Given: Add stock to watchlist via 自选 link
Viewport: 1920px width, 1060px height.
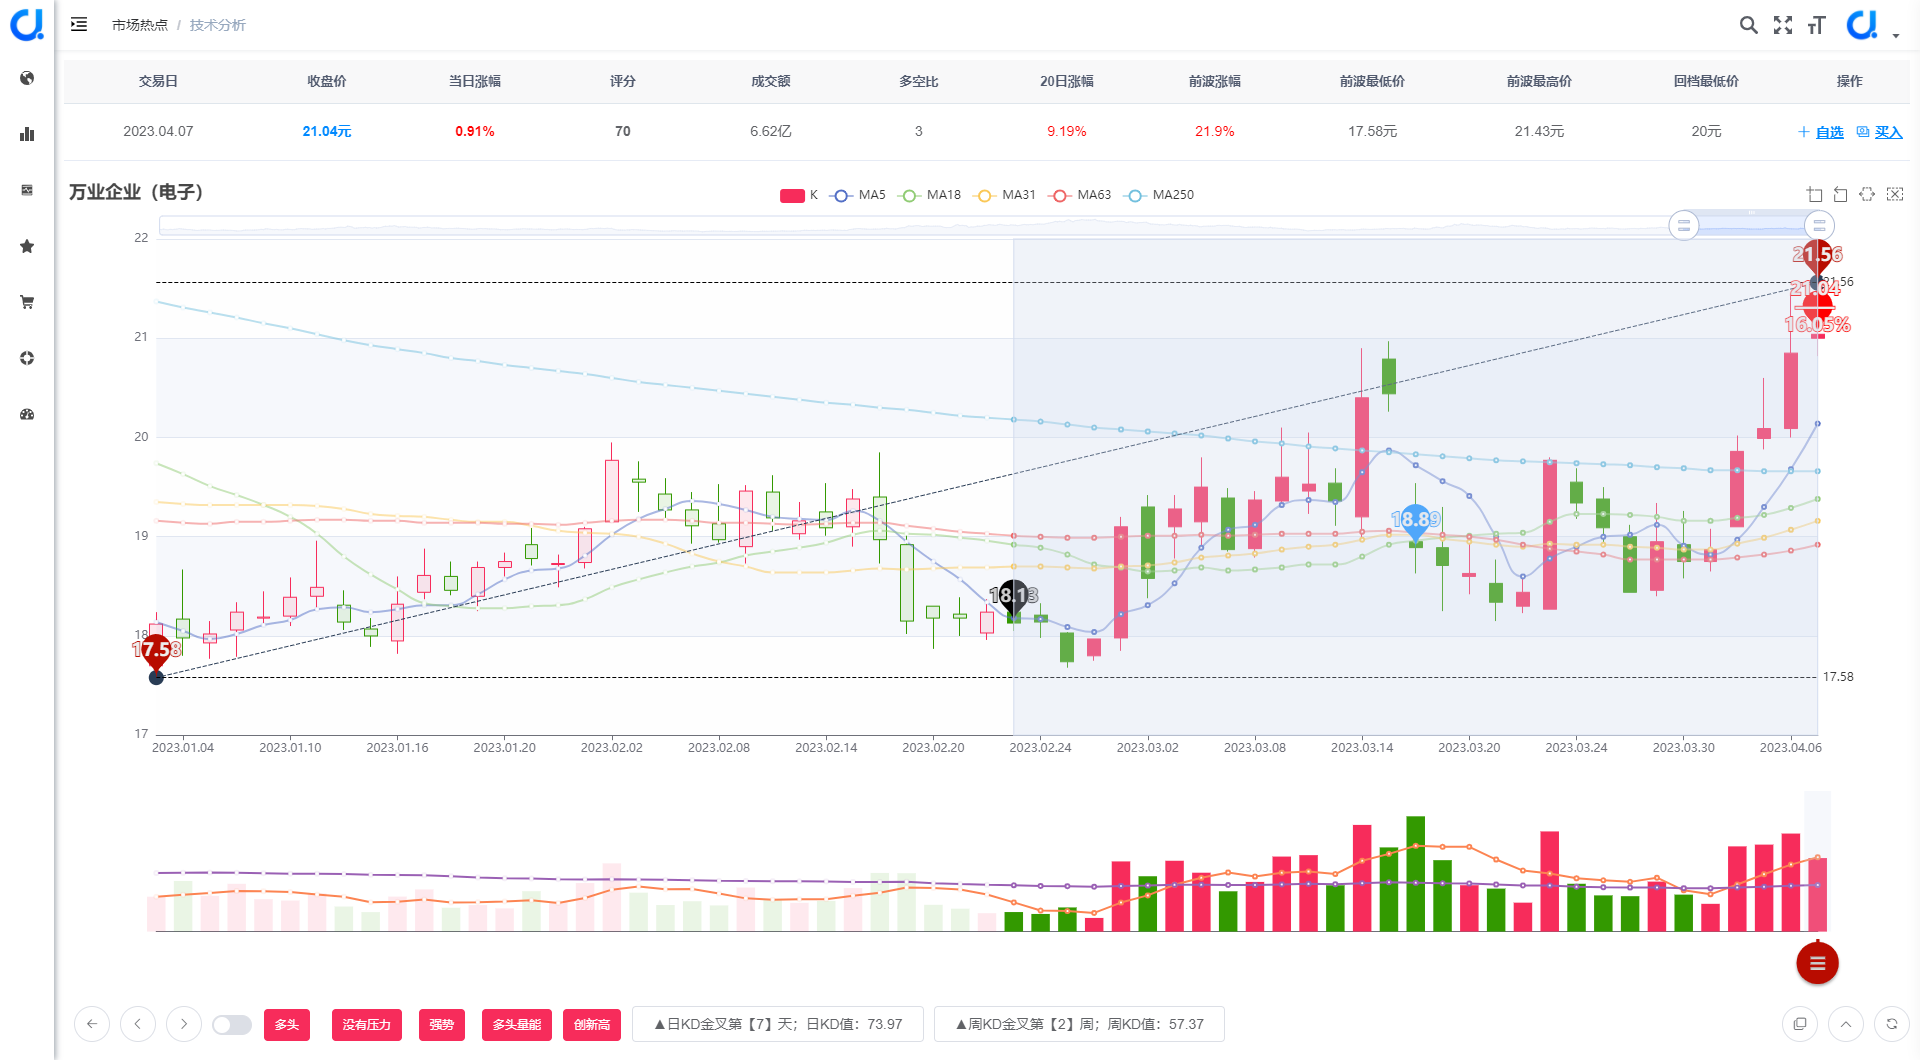Looking at the screenshot, I should pos(1821,132).
